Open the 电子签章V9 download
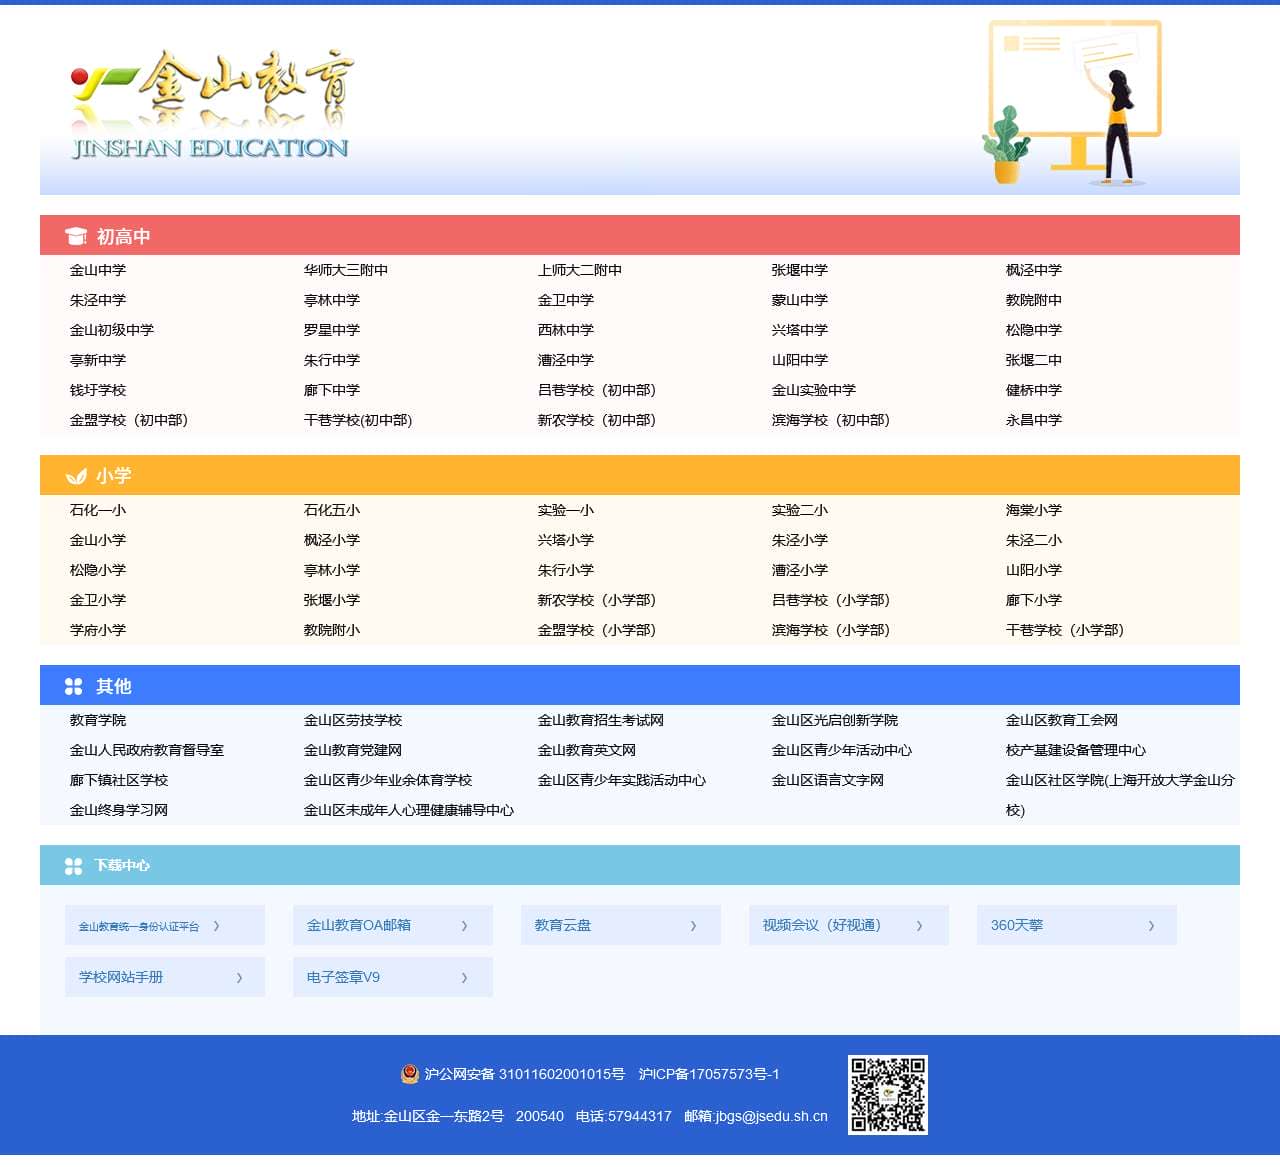Image resolution: width=1280 pixels, height=1167 pixels. [x=343, y=977]
